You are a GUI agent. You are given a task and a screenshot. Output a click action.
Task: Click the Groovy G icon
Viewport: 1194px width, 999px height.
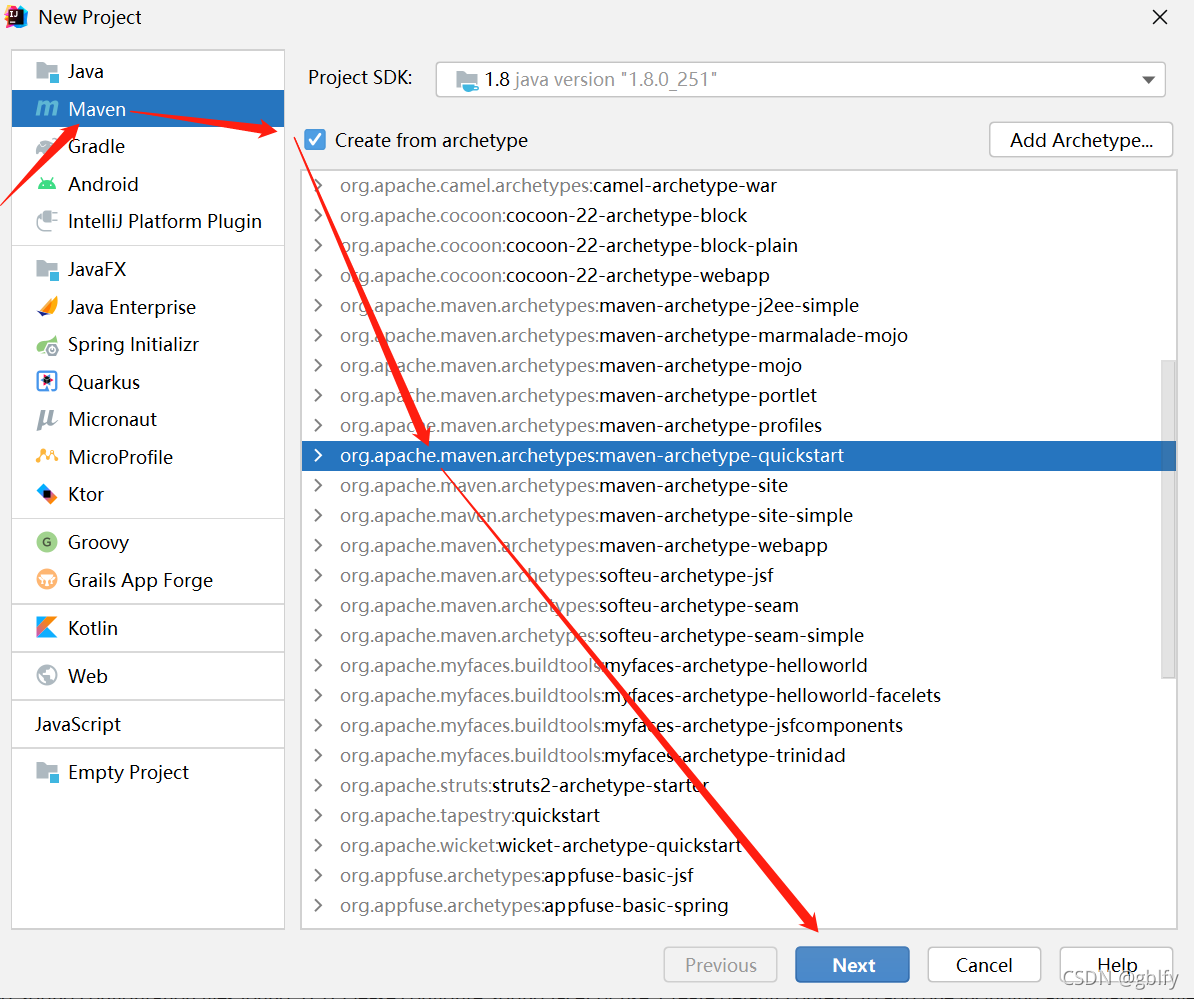tap(47, 542)
